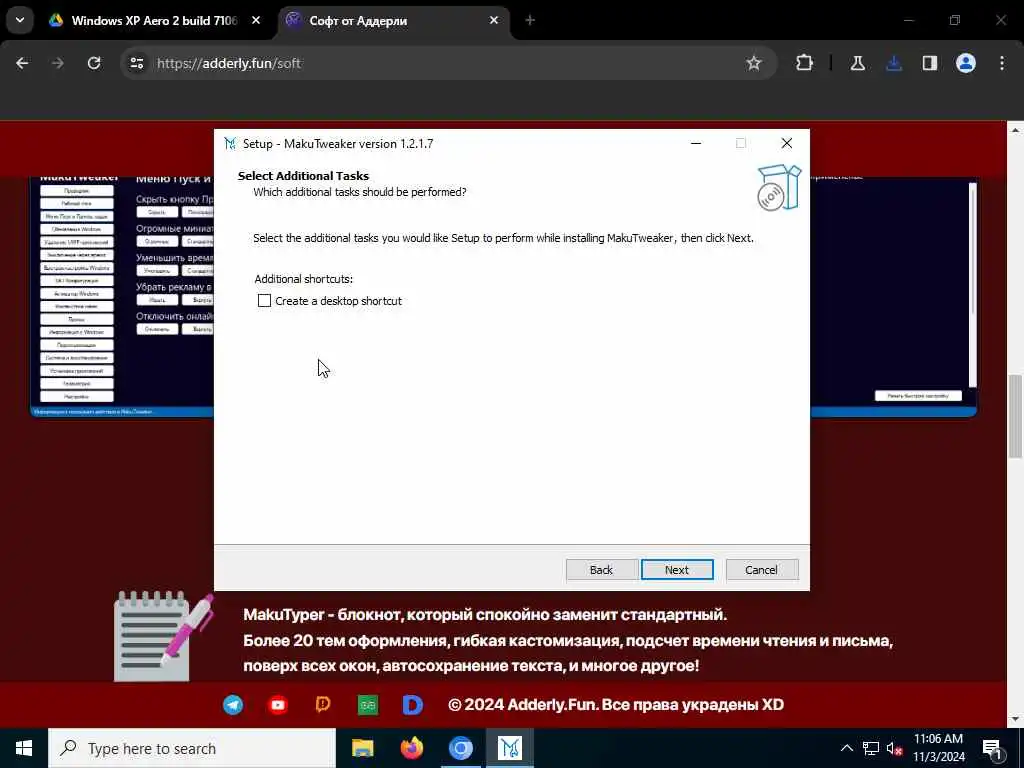1024x768 pixels.
Task: Show browser downloads
Action: coord(894,63)
